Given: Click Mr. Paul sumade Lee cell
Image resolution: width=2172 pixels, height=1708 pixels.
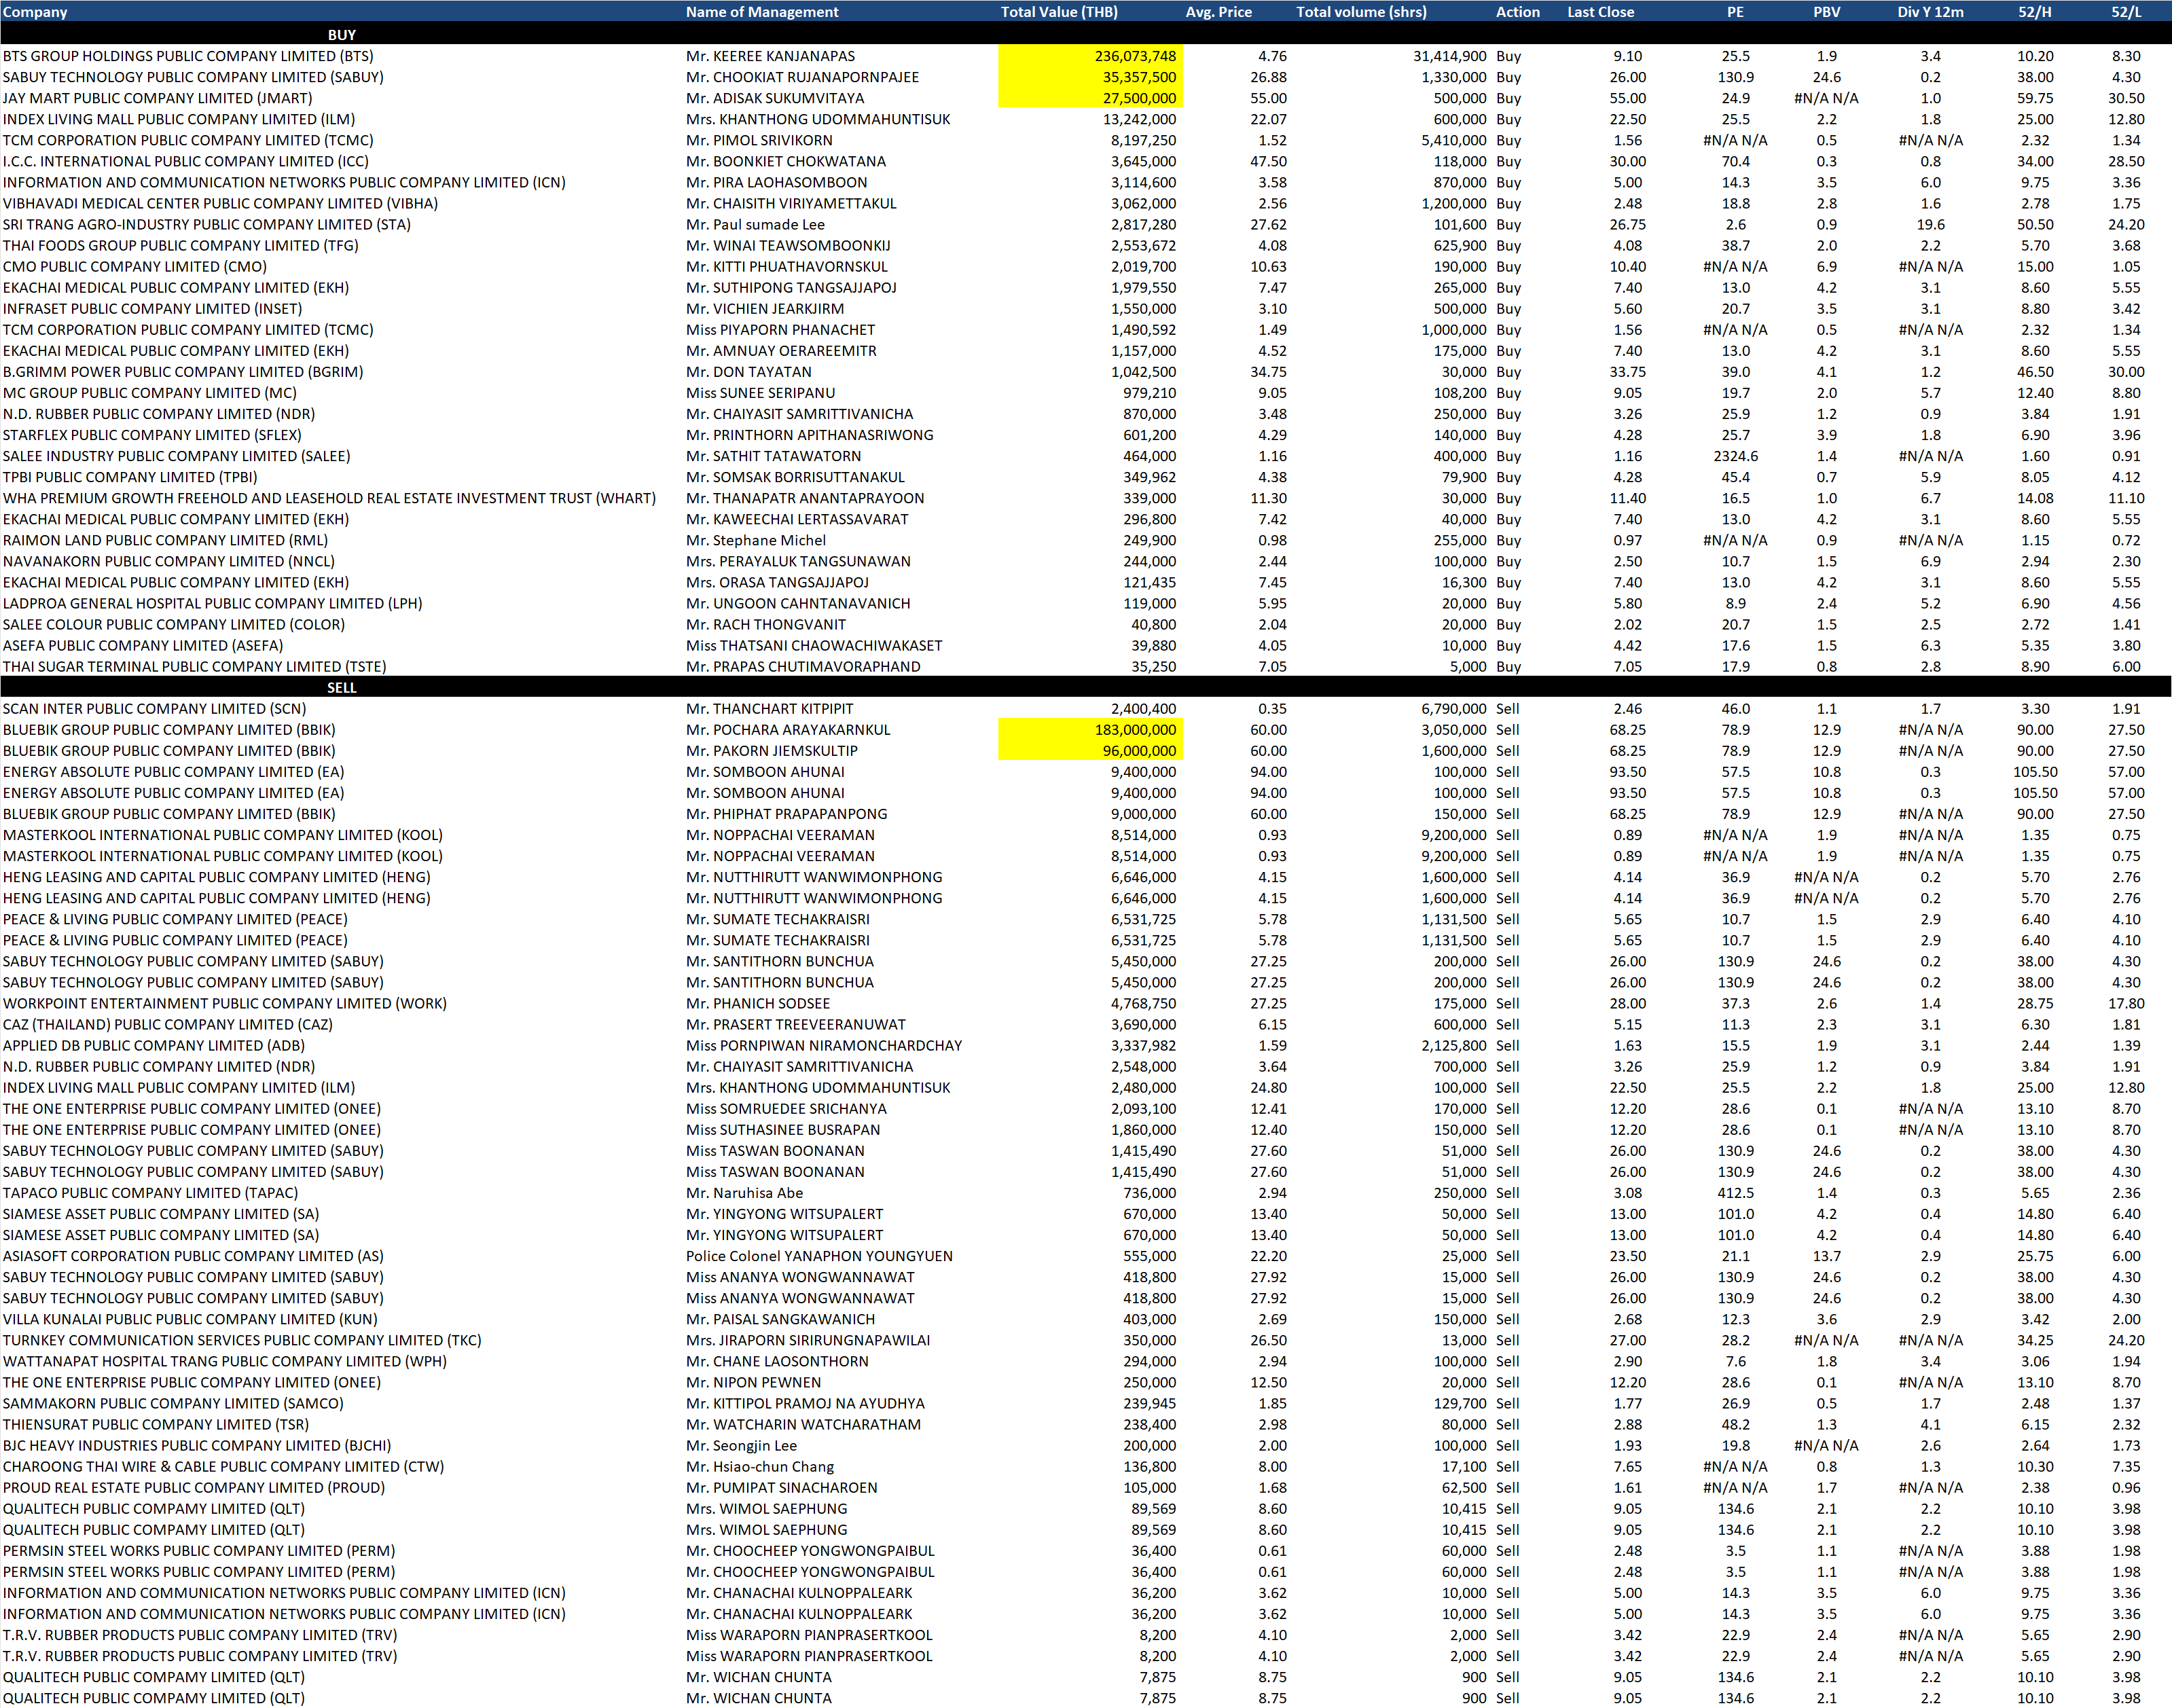Looking at the screenshot, I should (755, 224).
